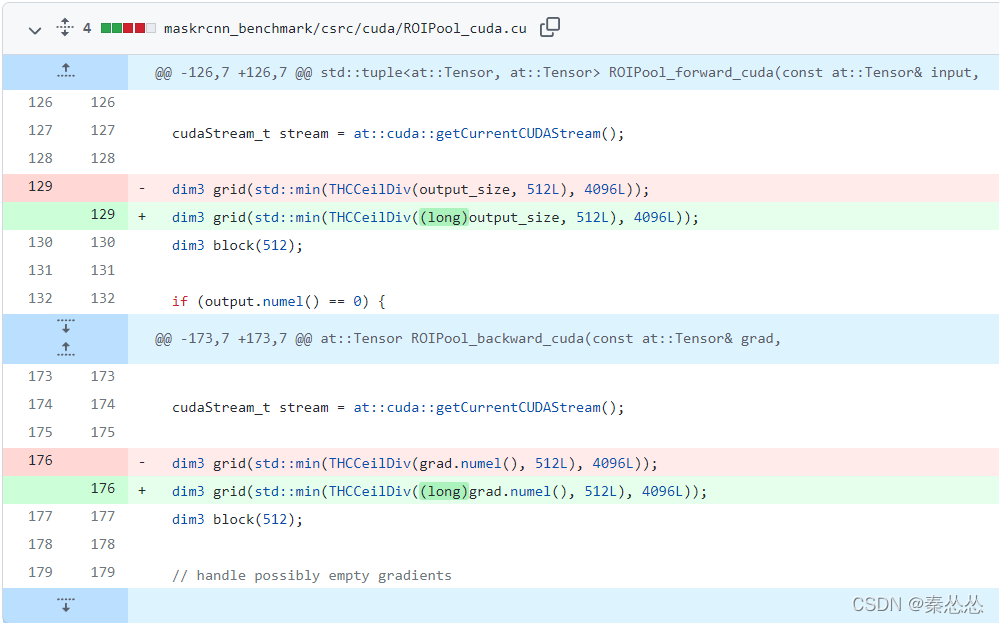Click old line number 179
Screen dimensions: 999x623
[x=40, y=573]
